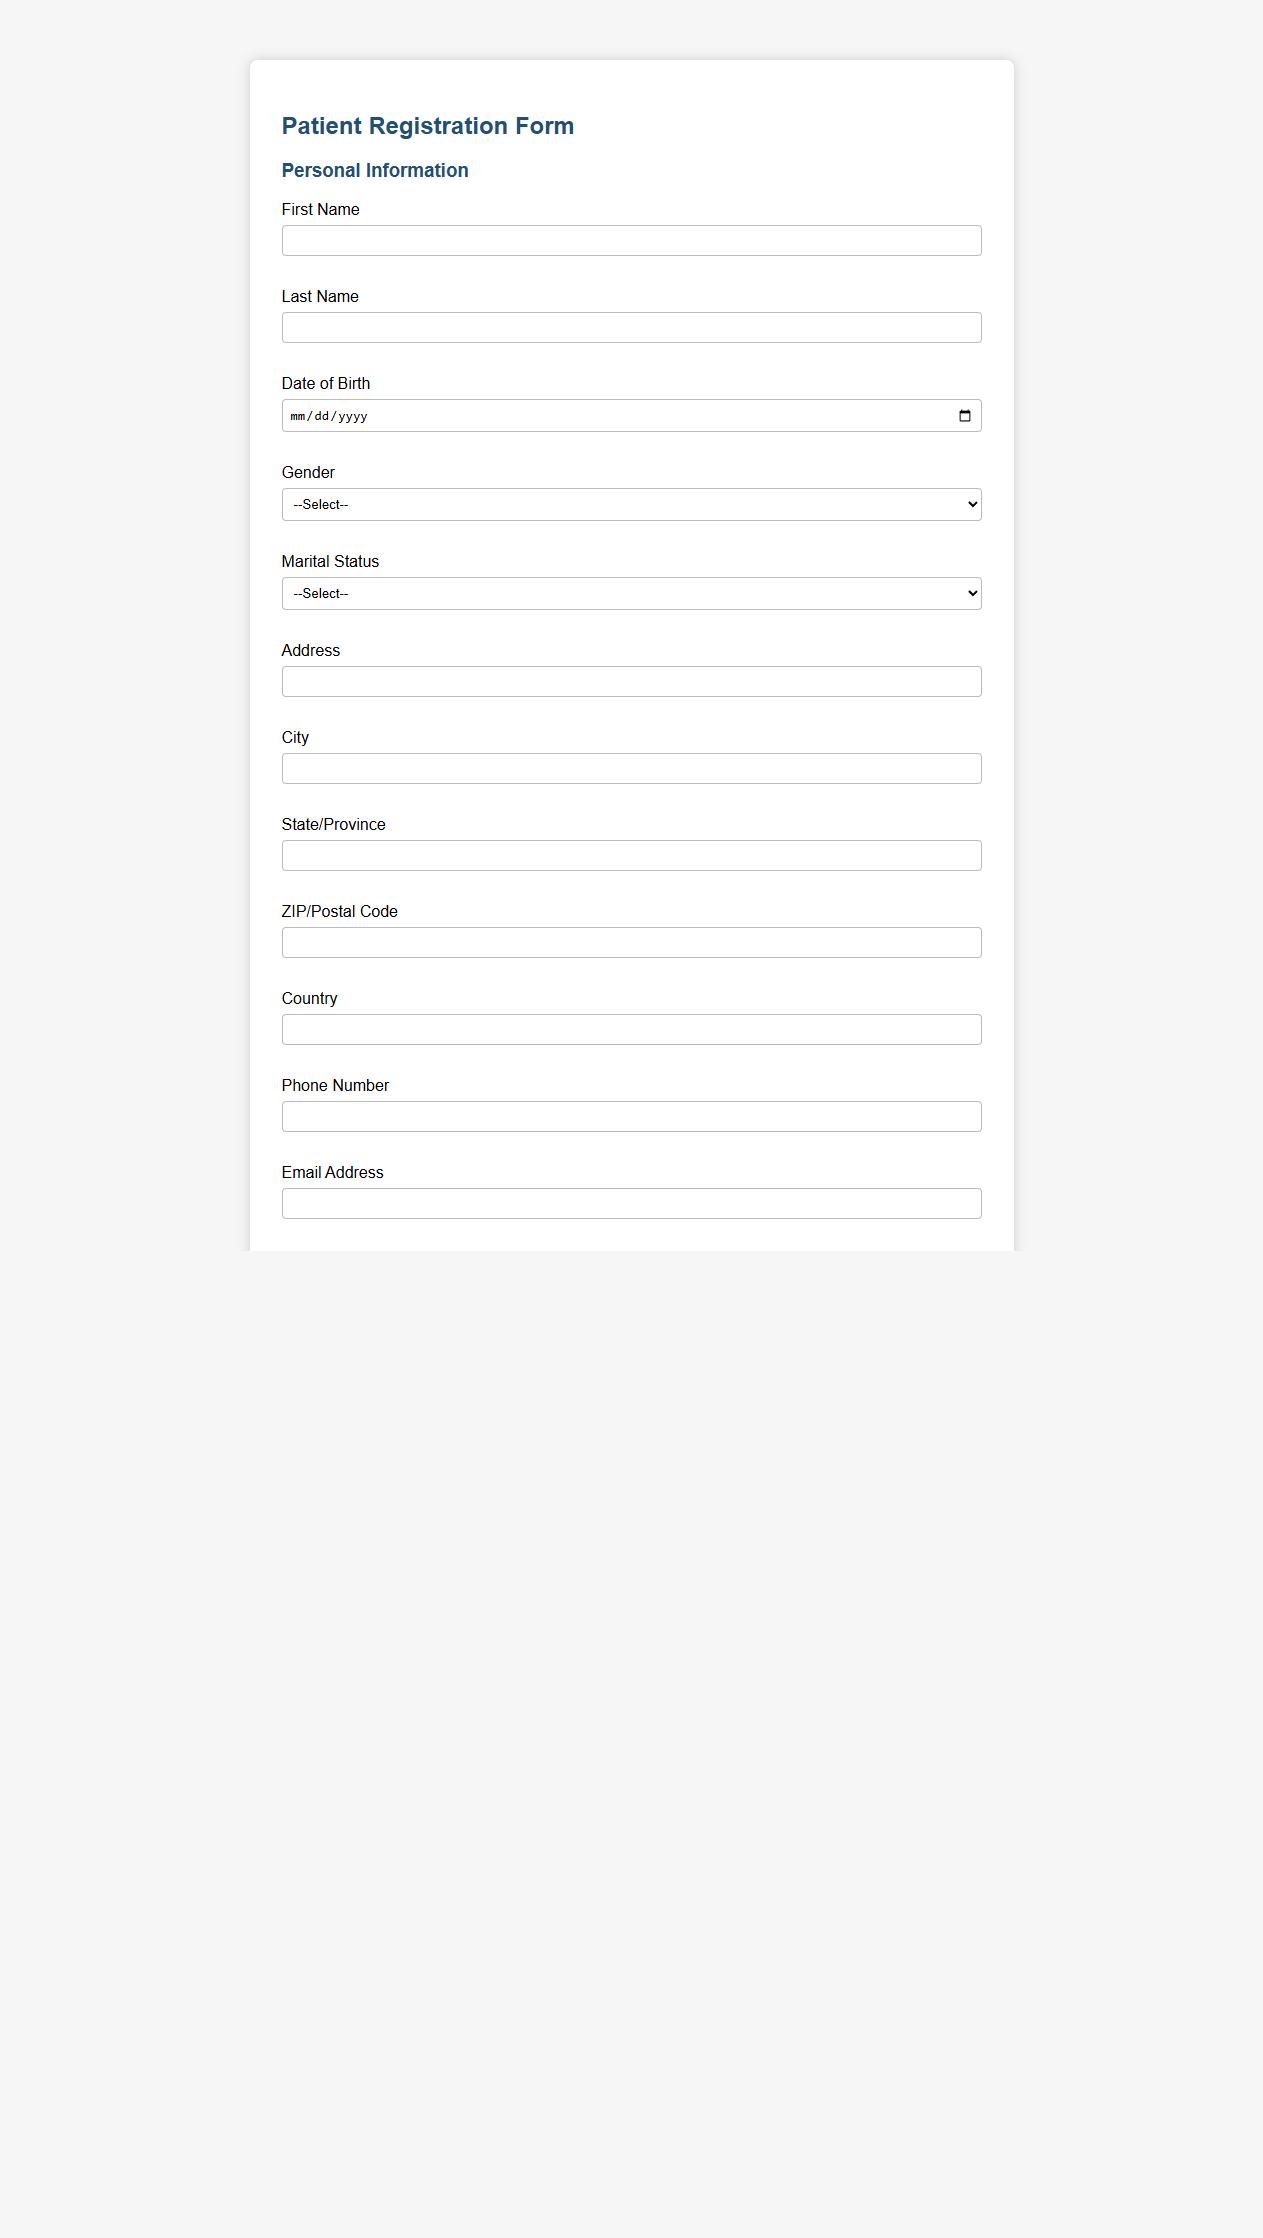Image resolution: width=1263 pixels, height=2238 pixels.
Task: Select the State/Province input box
Action: click(631, 855)
